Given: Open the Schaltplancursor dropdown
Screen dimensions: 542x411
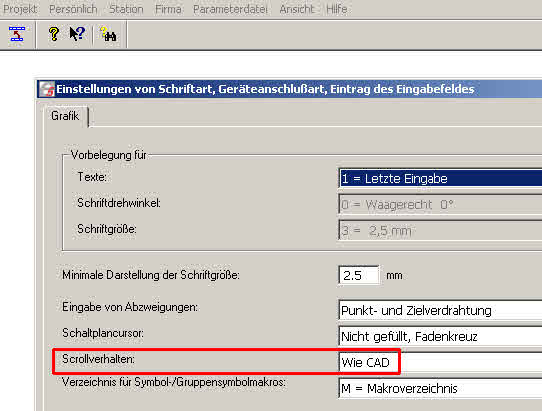Looking at the screenshot, I should 440,336.
